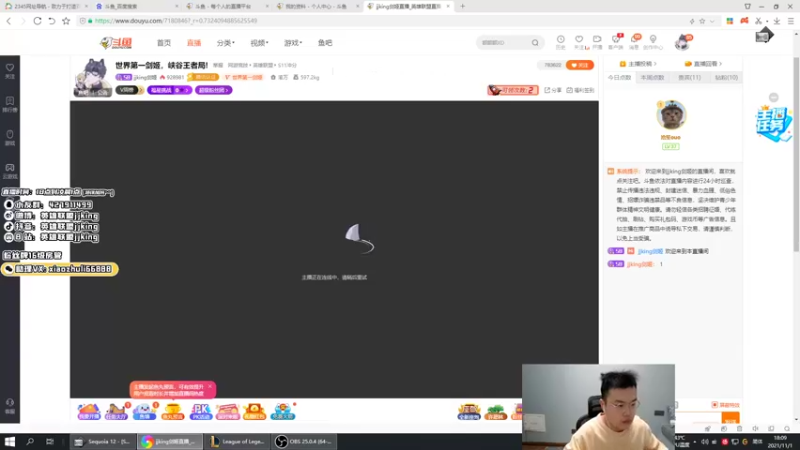Switch to the 贵宾(11) tab
This screenshot has width=800, height=450.
[x=689, y=78]
